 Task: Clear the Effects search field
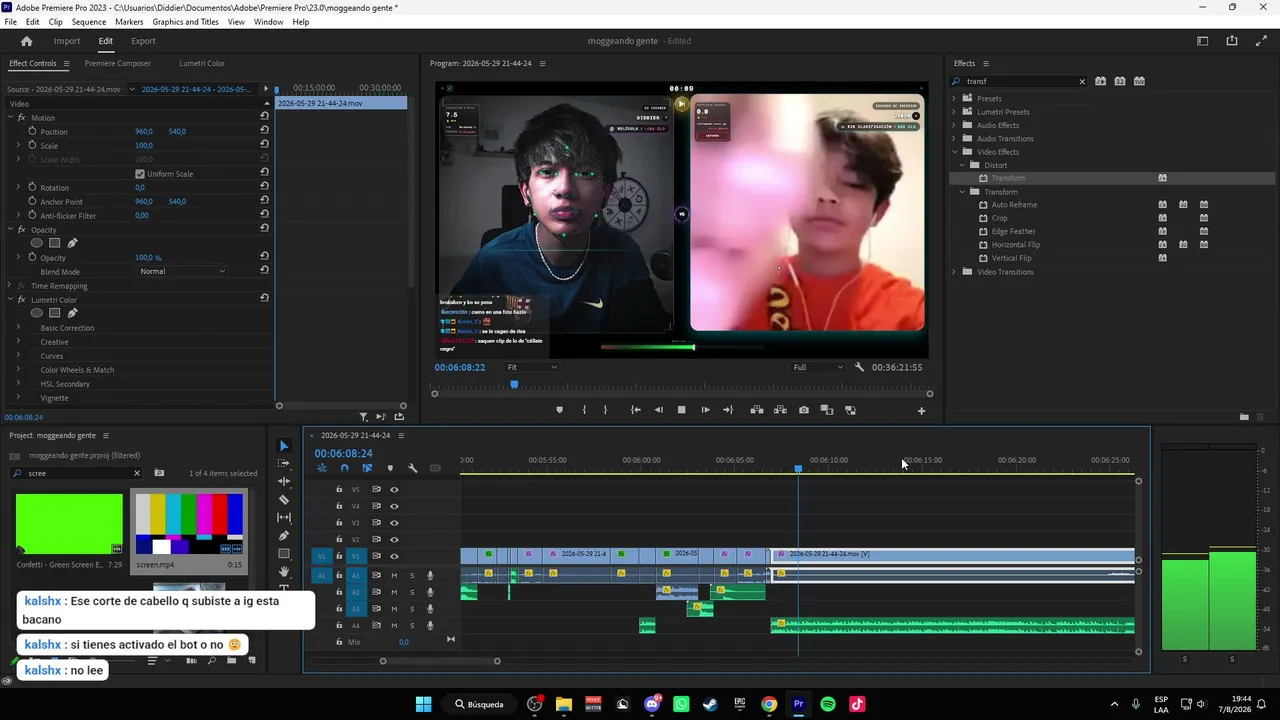click(1082, 82)
